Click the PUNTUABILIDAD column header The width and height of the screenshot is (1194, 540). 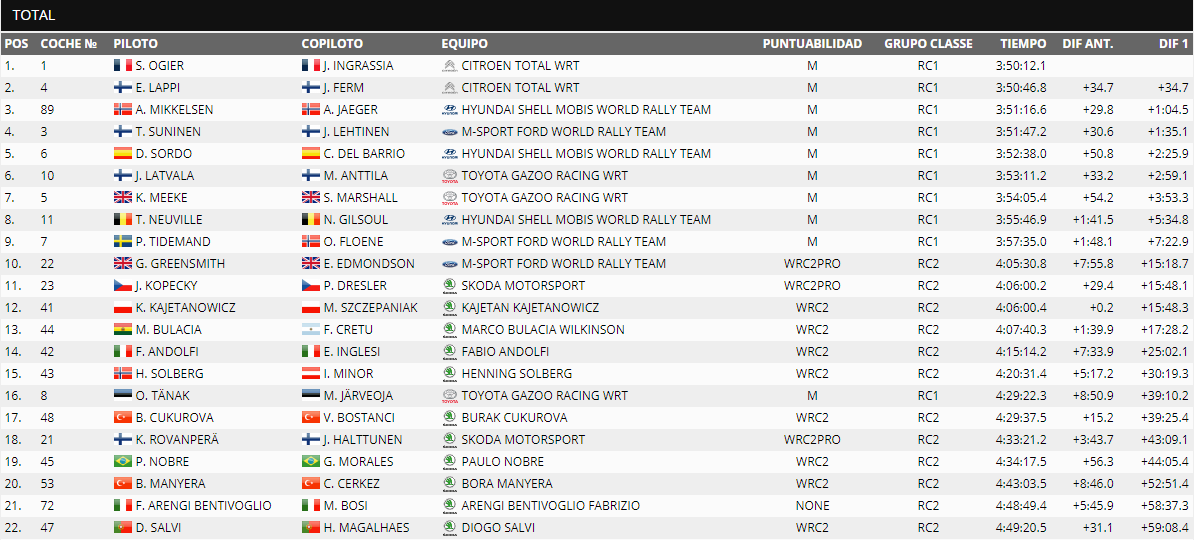(812, 44)
